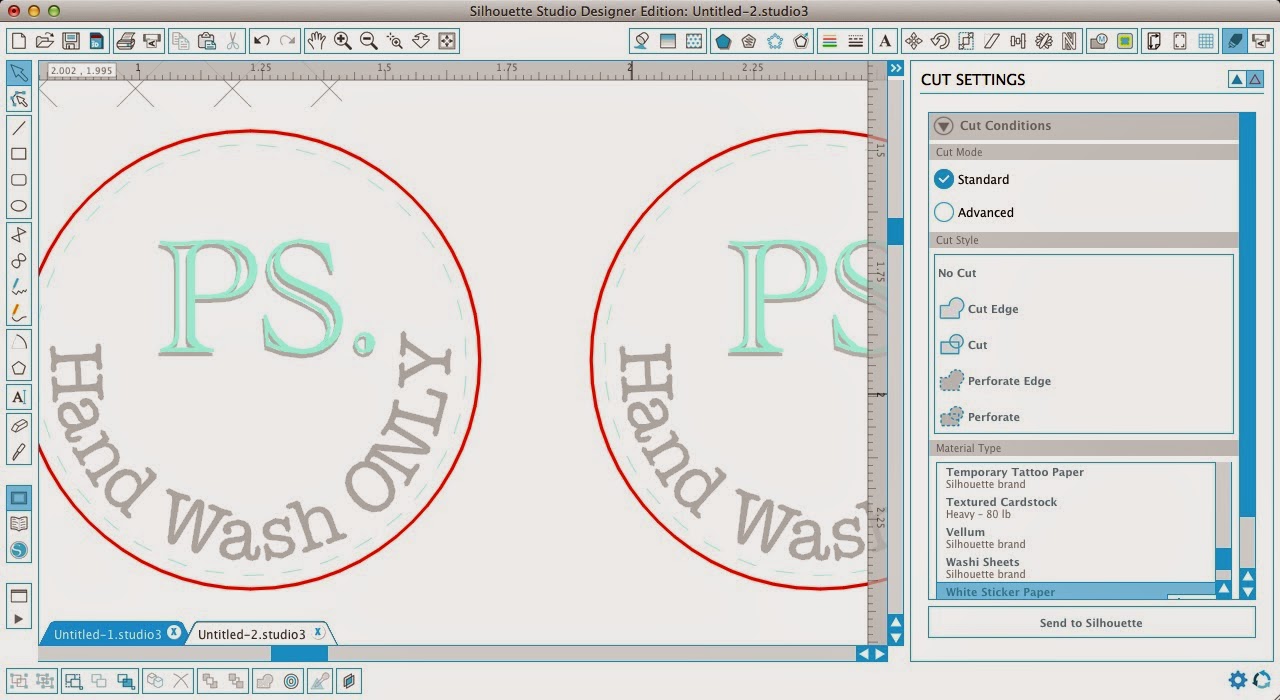Select the Draw Rectangle tool
This screenshot has height=700, width=1280.
[18, 154]
